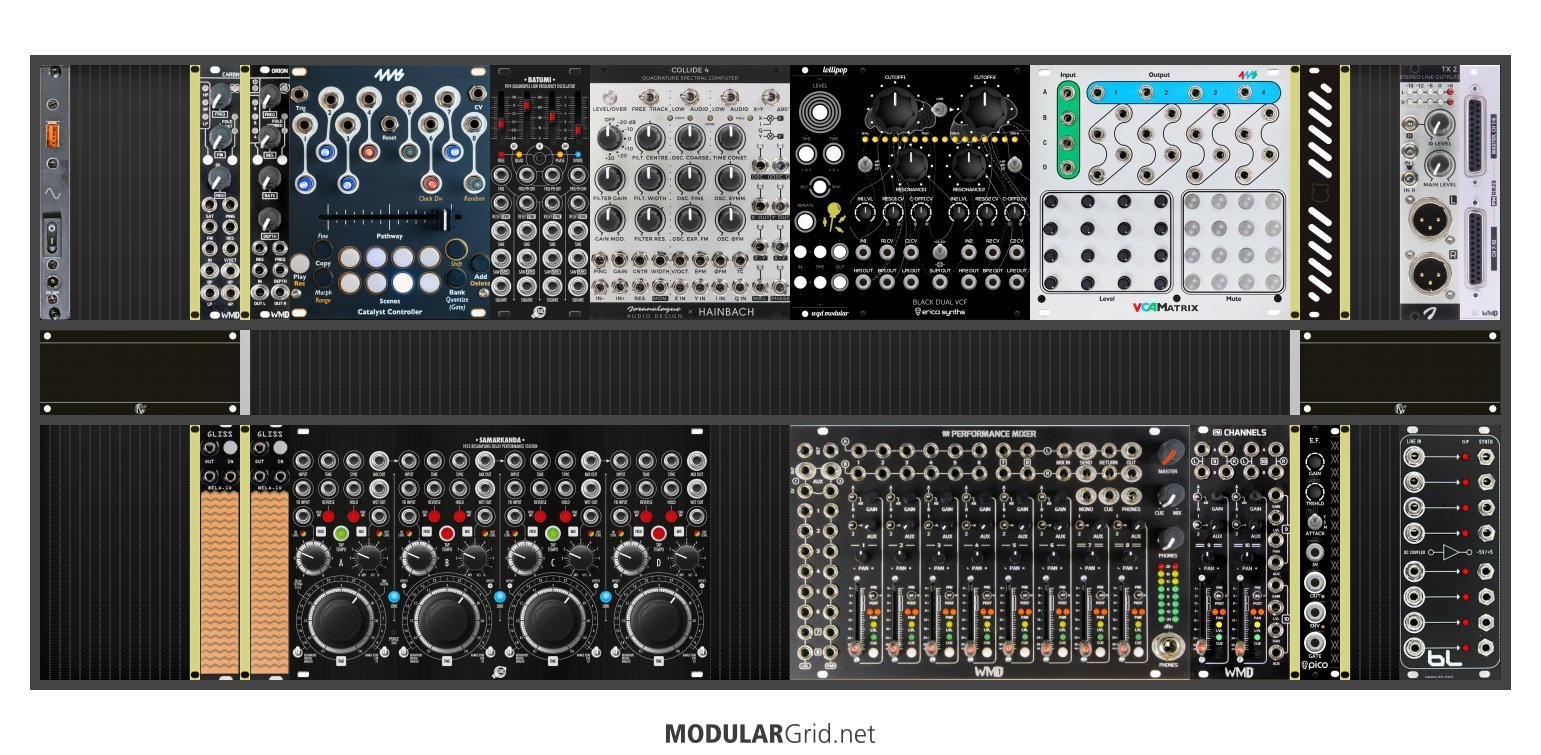Click the Gain knob on Pico E.F.
This screenshot has height=755, width=1541.
click(x=1315, y=462)
